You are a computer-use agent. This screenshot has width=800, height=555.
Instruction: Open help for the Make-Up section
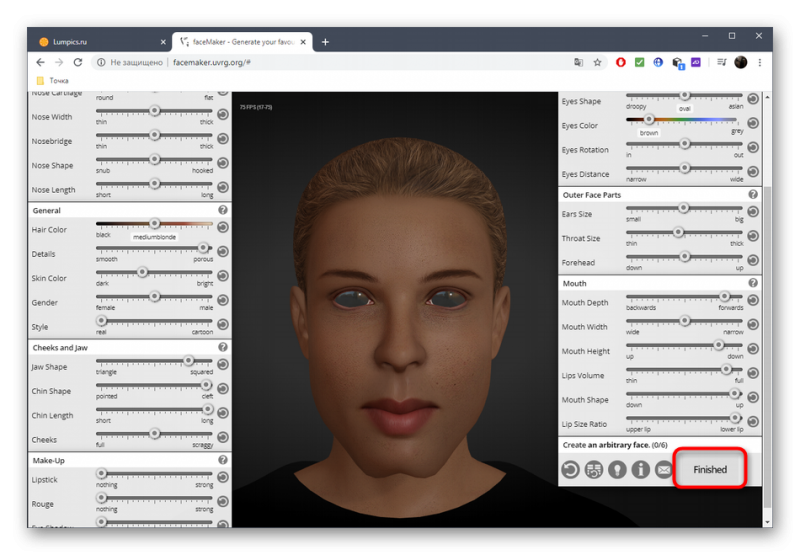[223, 460]
